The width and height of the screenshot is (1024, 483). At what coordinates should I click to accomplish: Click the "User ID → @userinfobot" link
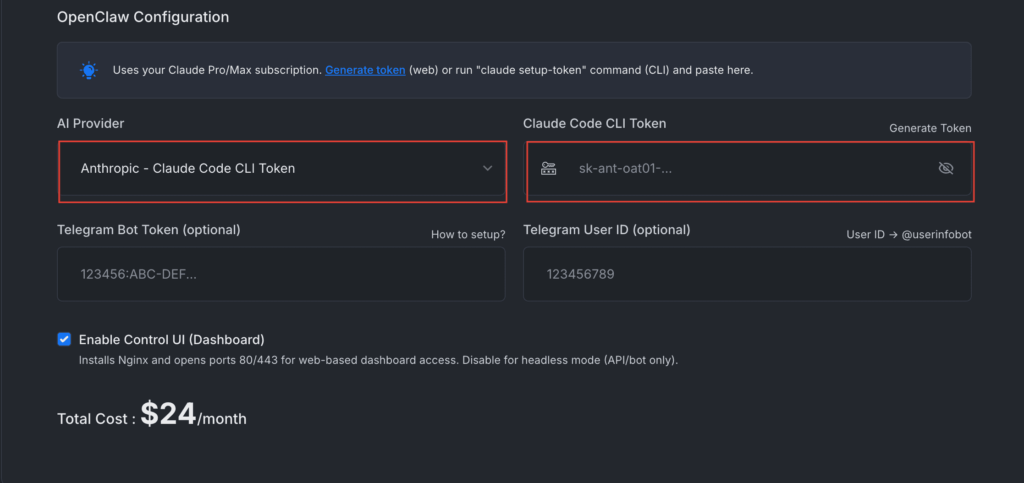point(909,234)
